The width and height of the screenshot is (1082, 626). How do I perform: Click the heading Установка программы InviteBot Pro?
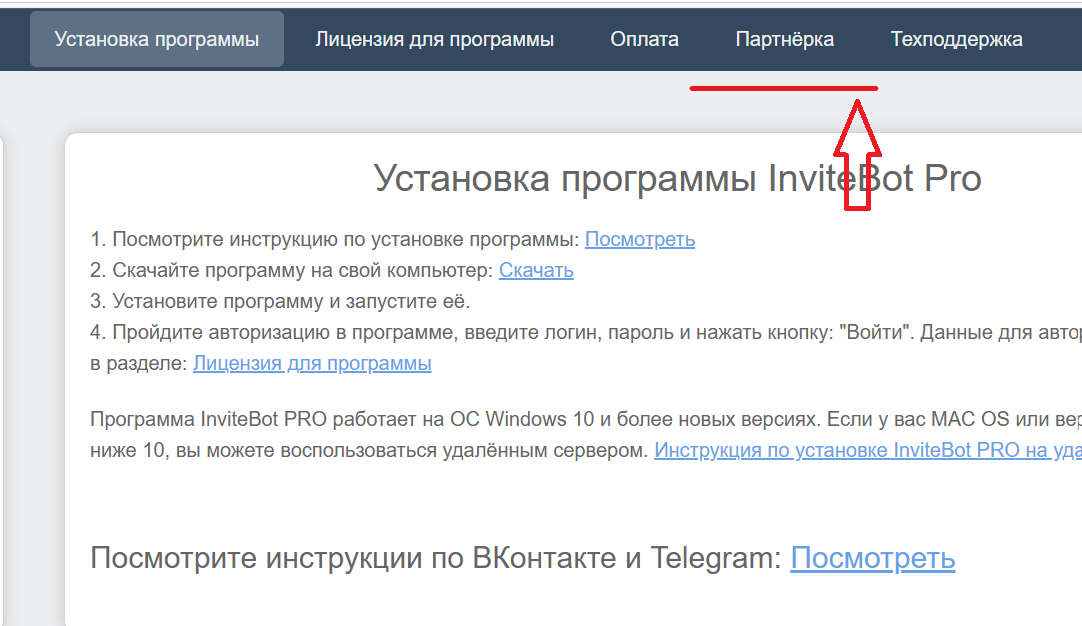[x=677, y=178]
